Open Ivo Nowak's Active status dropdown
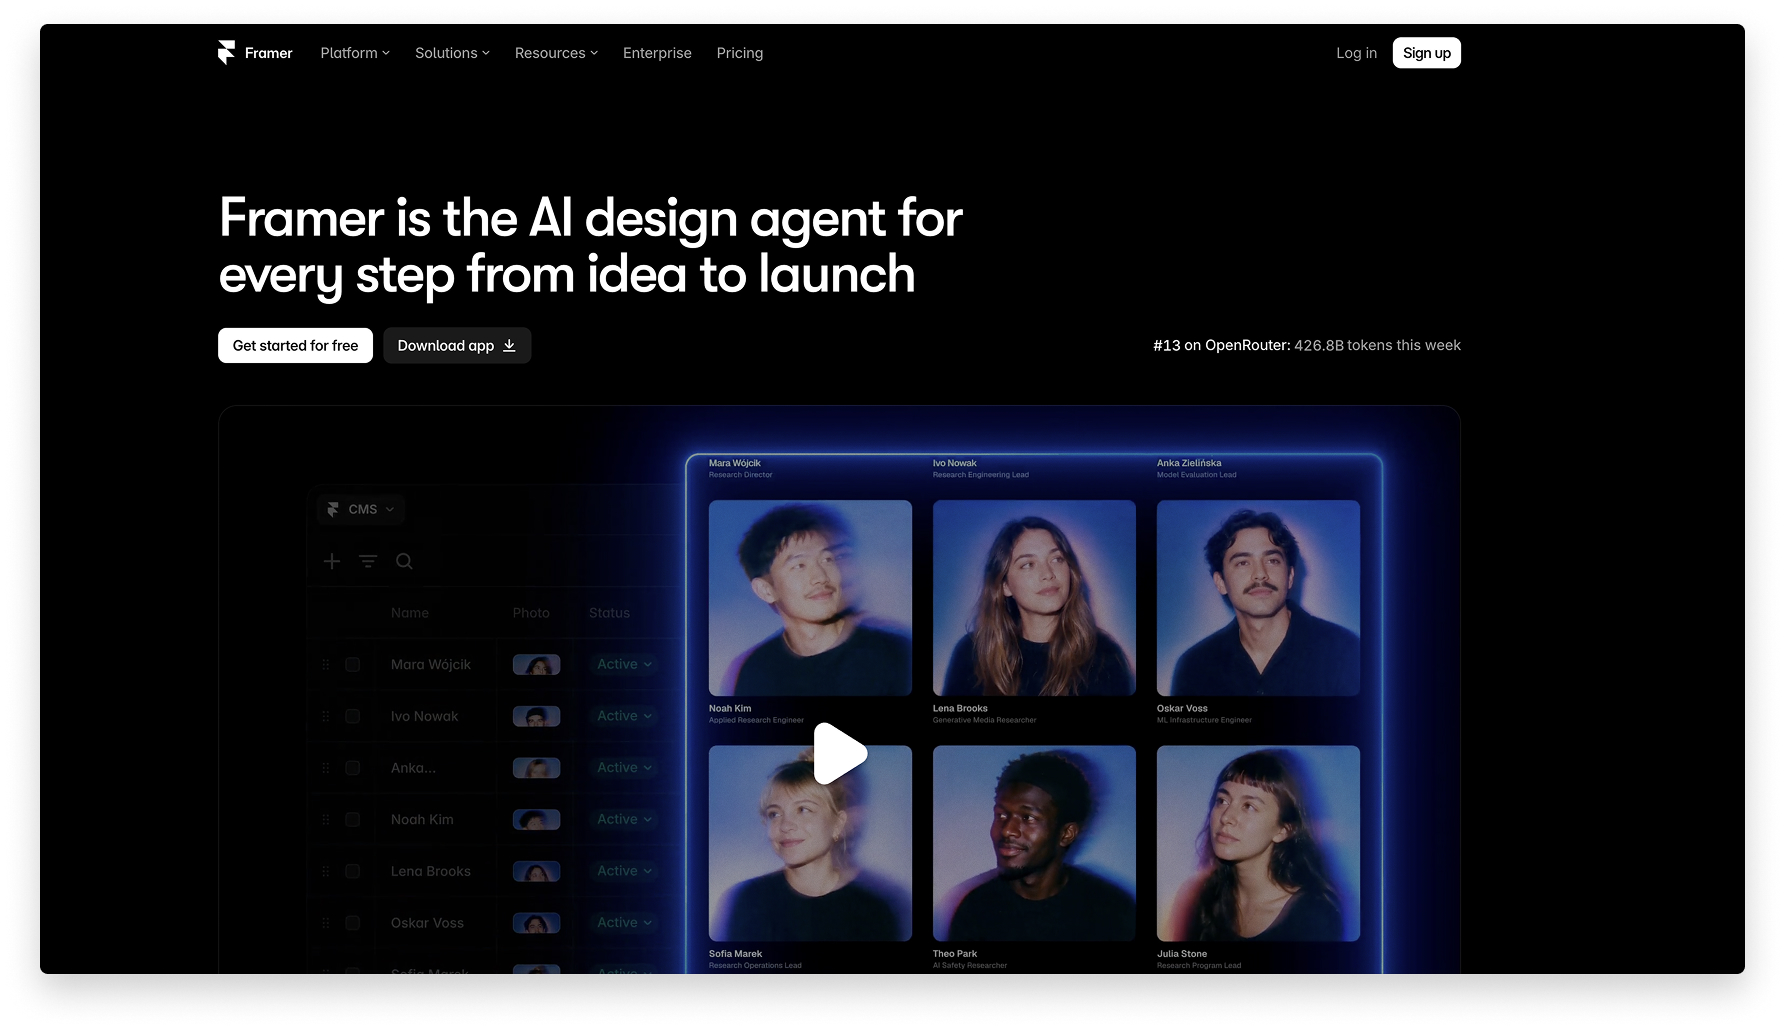This screenshot has width=1785, height=1030. (624, 716)
